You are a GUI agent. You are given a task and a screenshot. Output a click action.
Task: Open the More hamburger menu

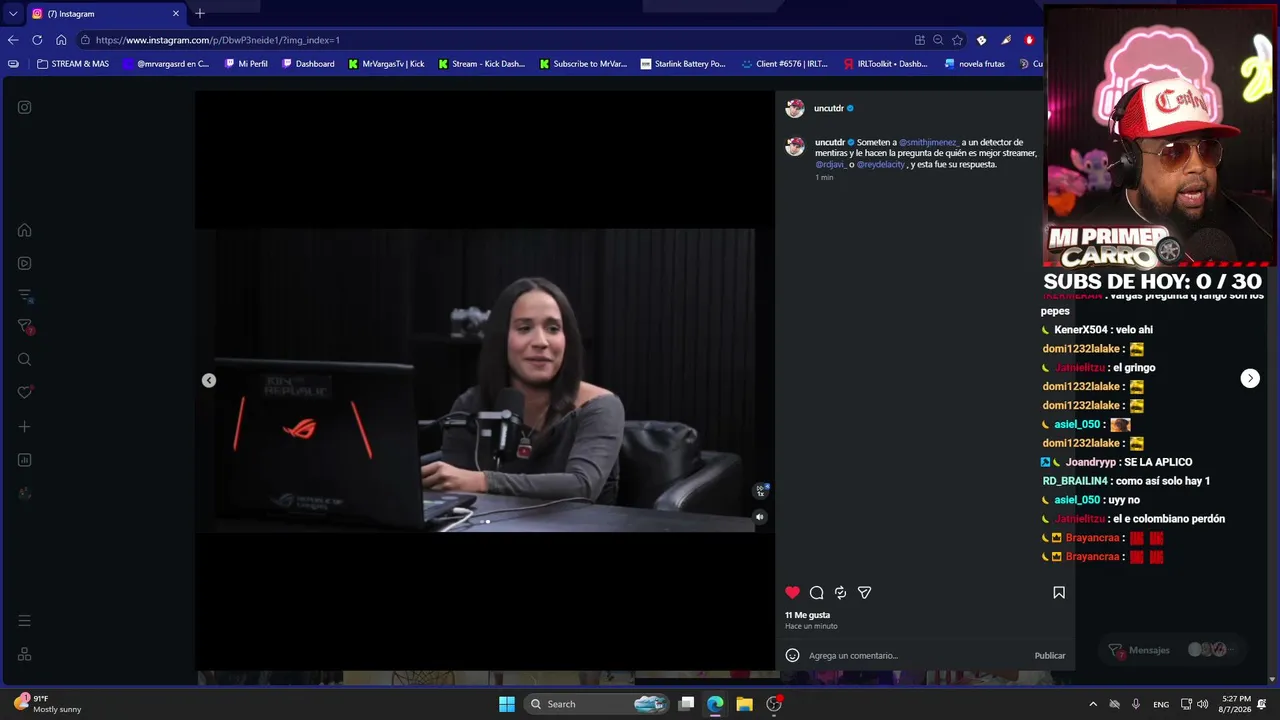pos(25,621)
